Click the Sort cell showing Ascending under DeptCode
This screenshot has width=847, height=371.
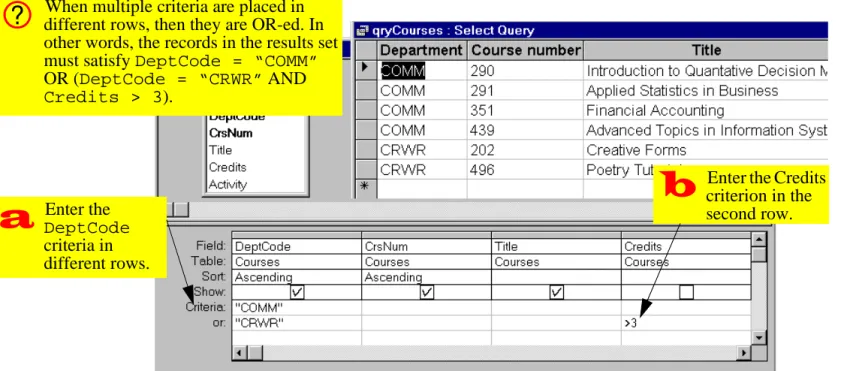[x=297, y=277]
